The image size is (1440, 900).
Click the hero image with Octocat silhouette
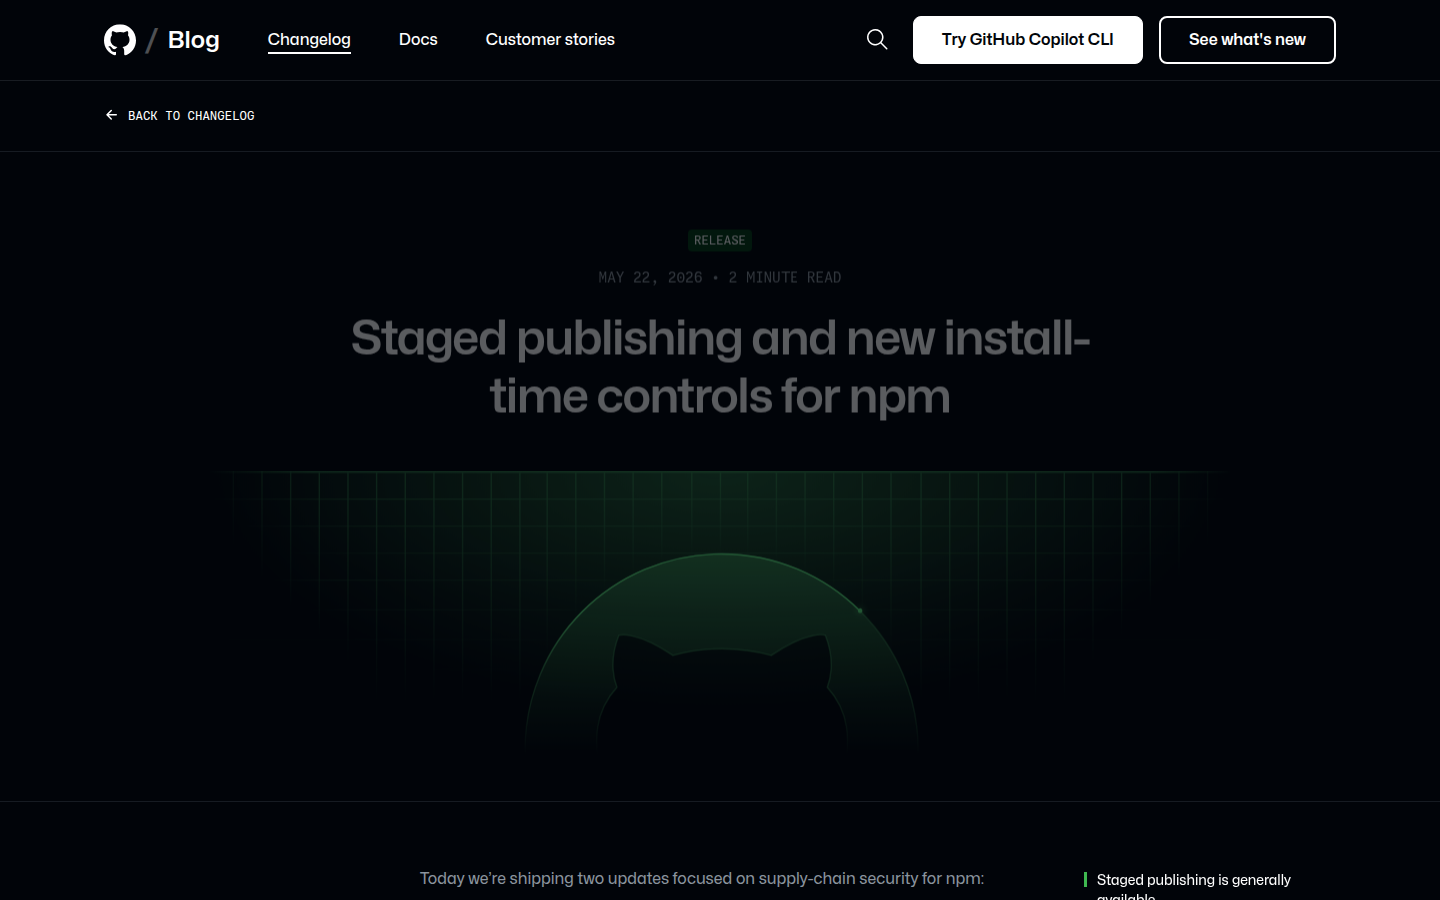click(x=720, y=612)
